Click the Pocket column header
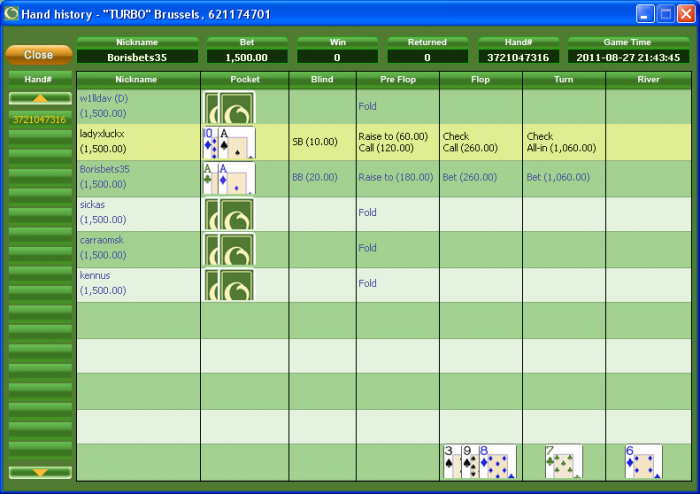Screen dimensions: 700x494 pos(245,79)
